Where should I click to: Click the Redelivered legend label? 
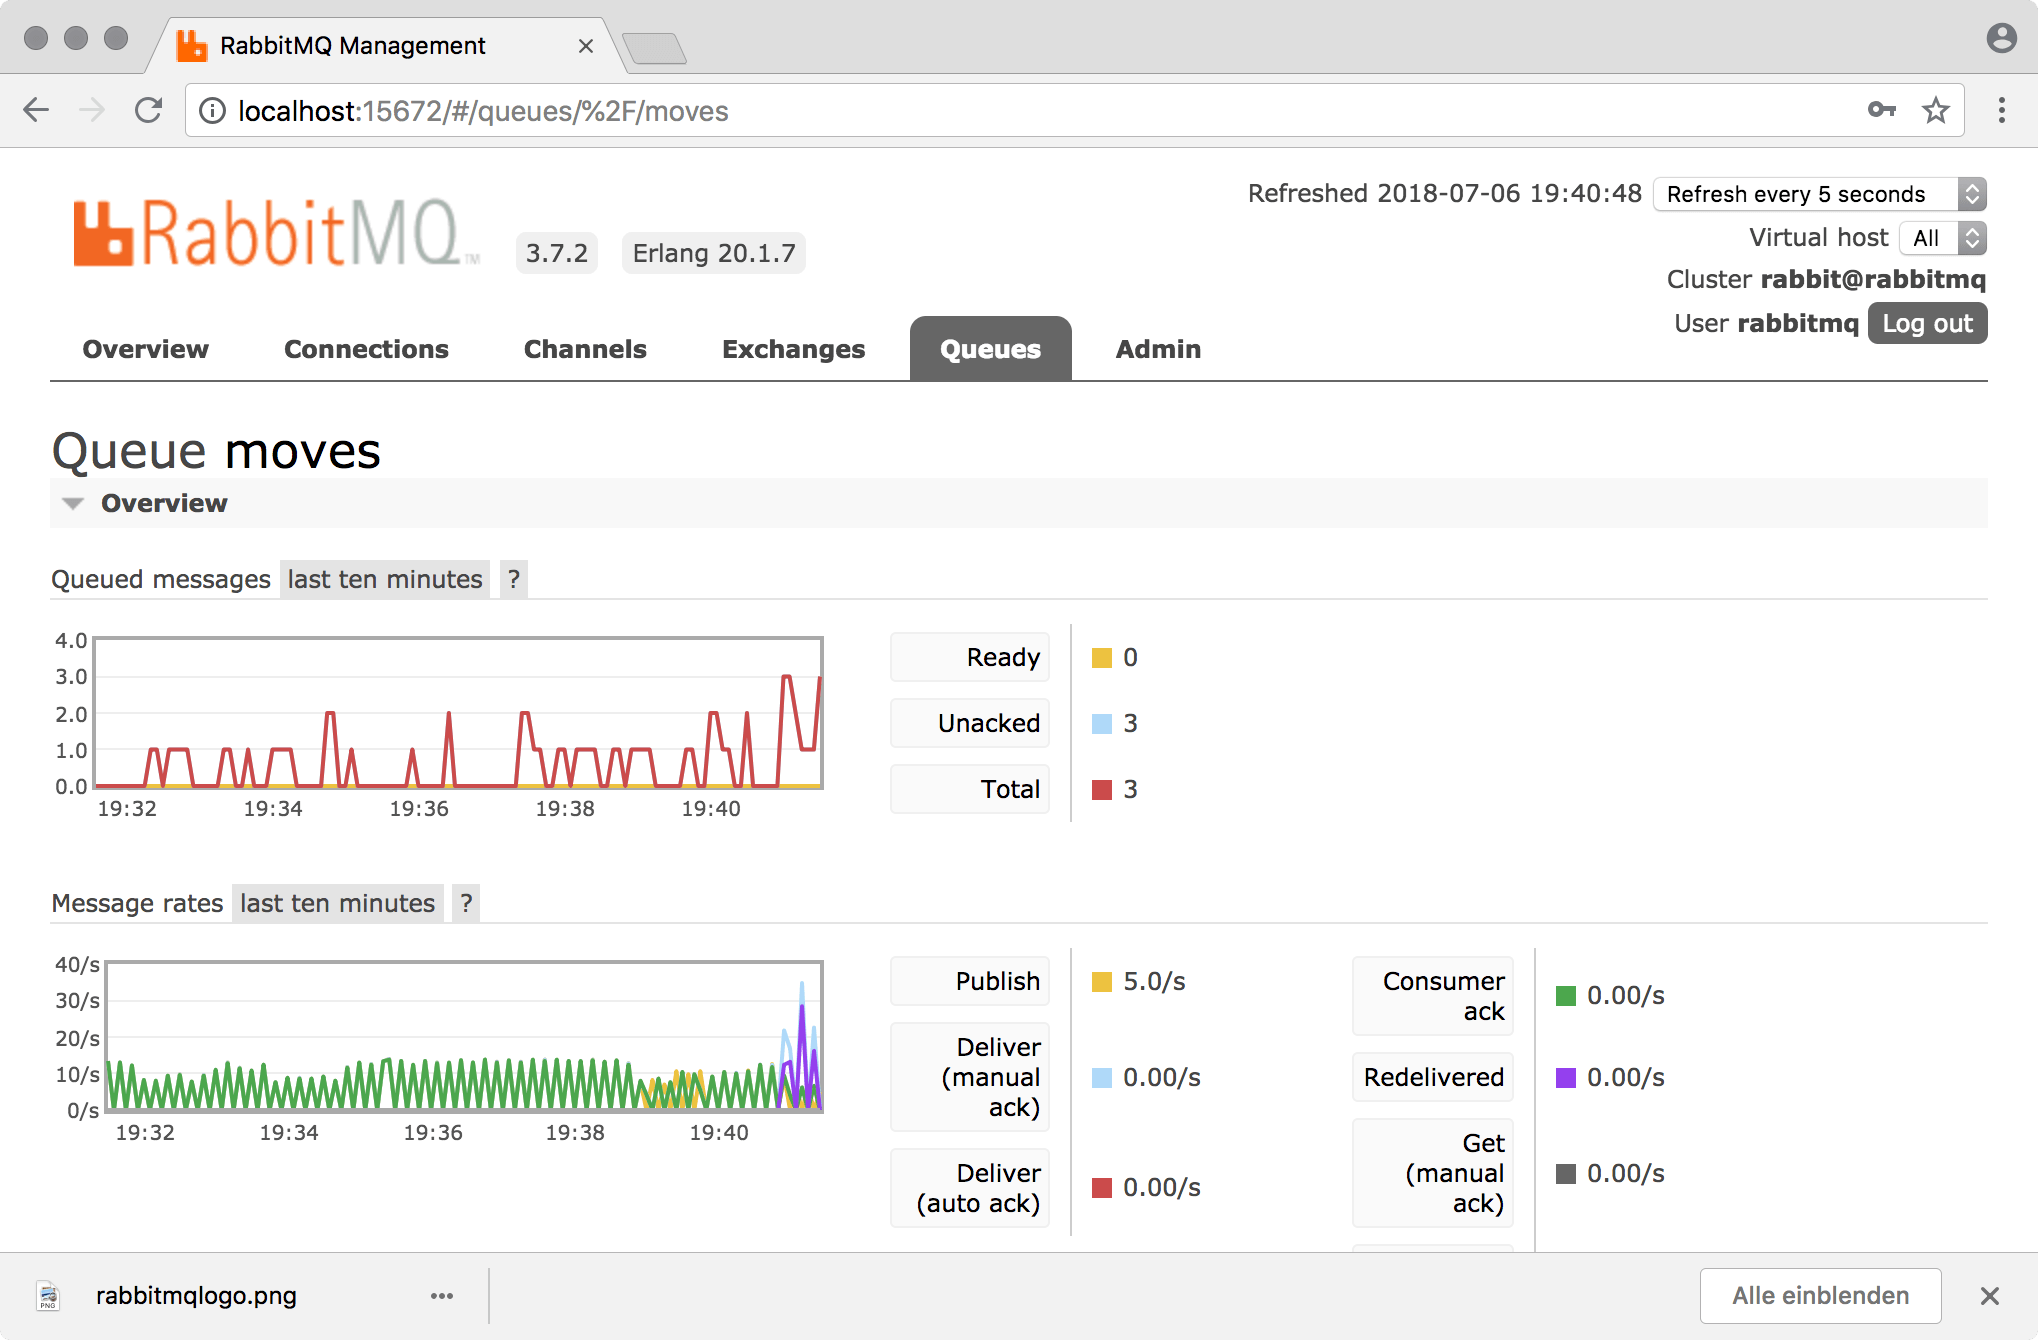(1433, 1077)
